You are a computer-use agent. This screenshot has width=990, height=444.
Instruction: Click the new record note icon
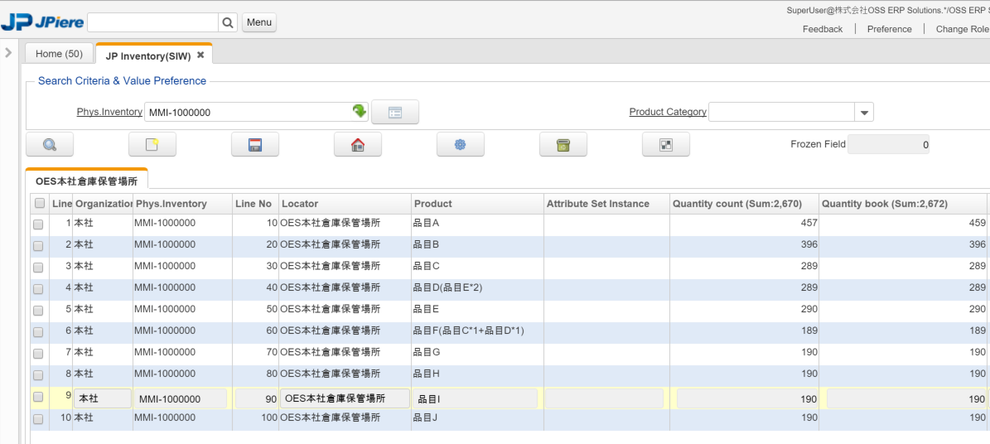pyautogui.click(x=152, y=145)
